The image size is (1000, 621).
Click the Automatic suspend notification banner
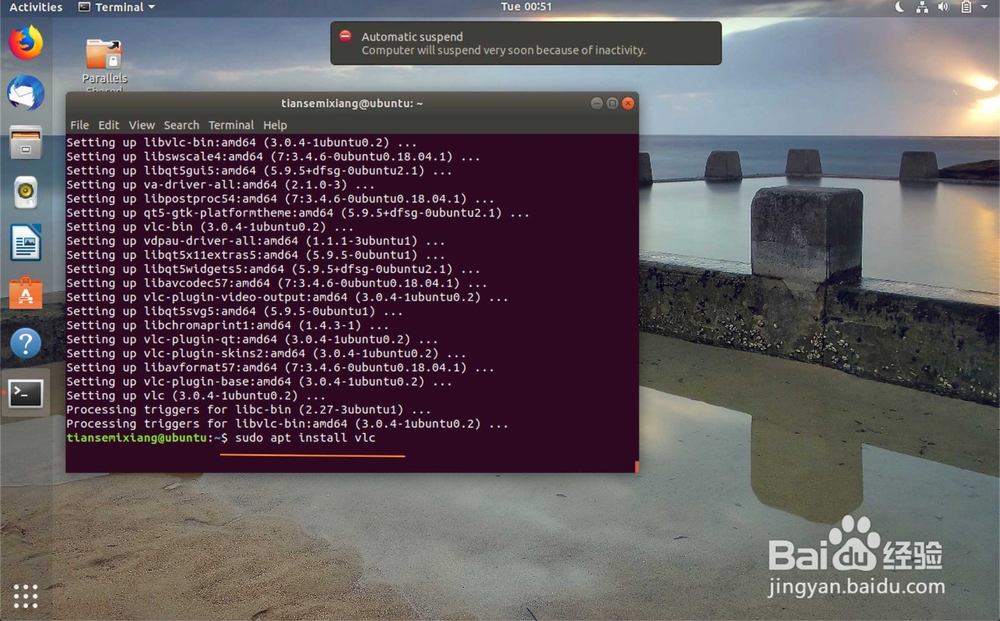pyautogui.click(x=526, y=43)
